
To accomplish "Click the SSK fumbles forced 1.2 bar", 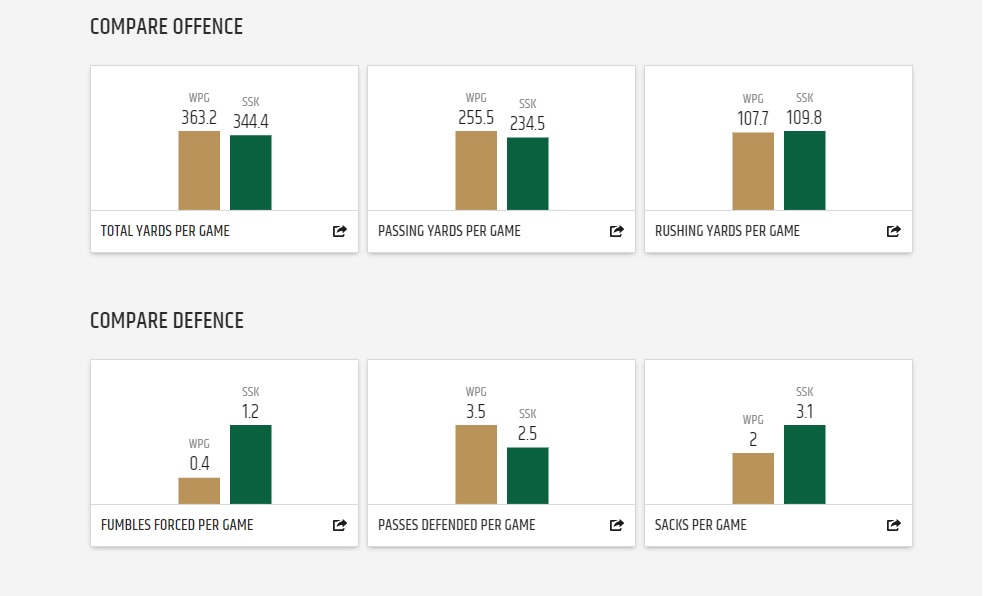I will pos(251,464).
